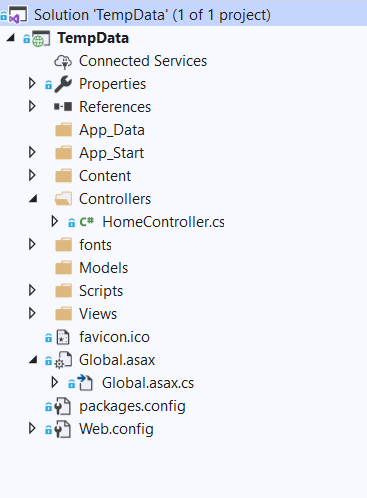Image resolution: width=367 pixels, height=498 pixels.
Task: Click the Visual Studio solution icon
Action: tap(17, 15)
